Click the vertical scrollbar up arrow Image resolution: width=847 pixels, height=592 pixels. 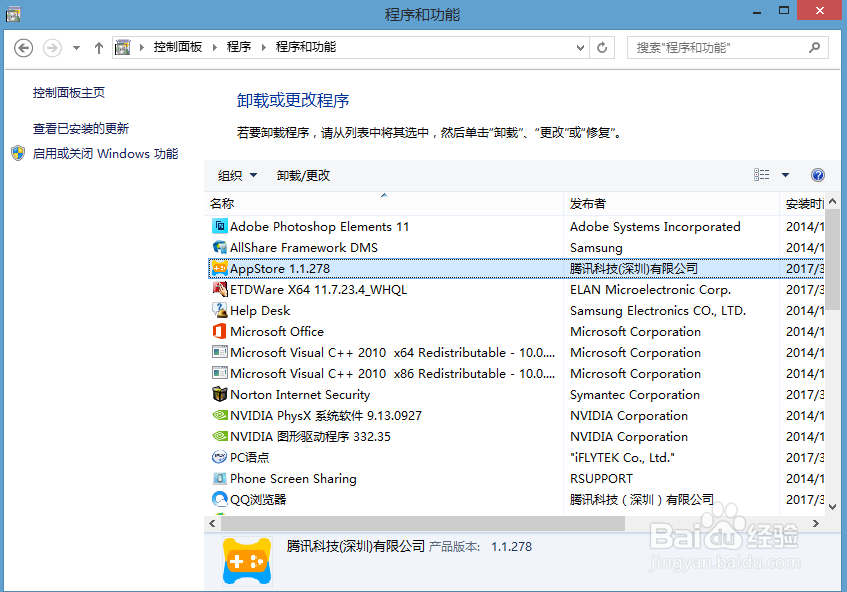[x=832, y=201]
